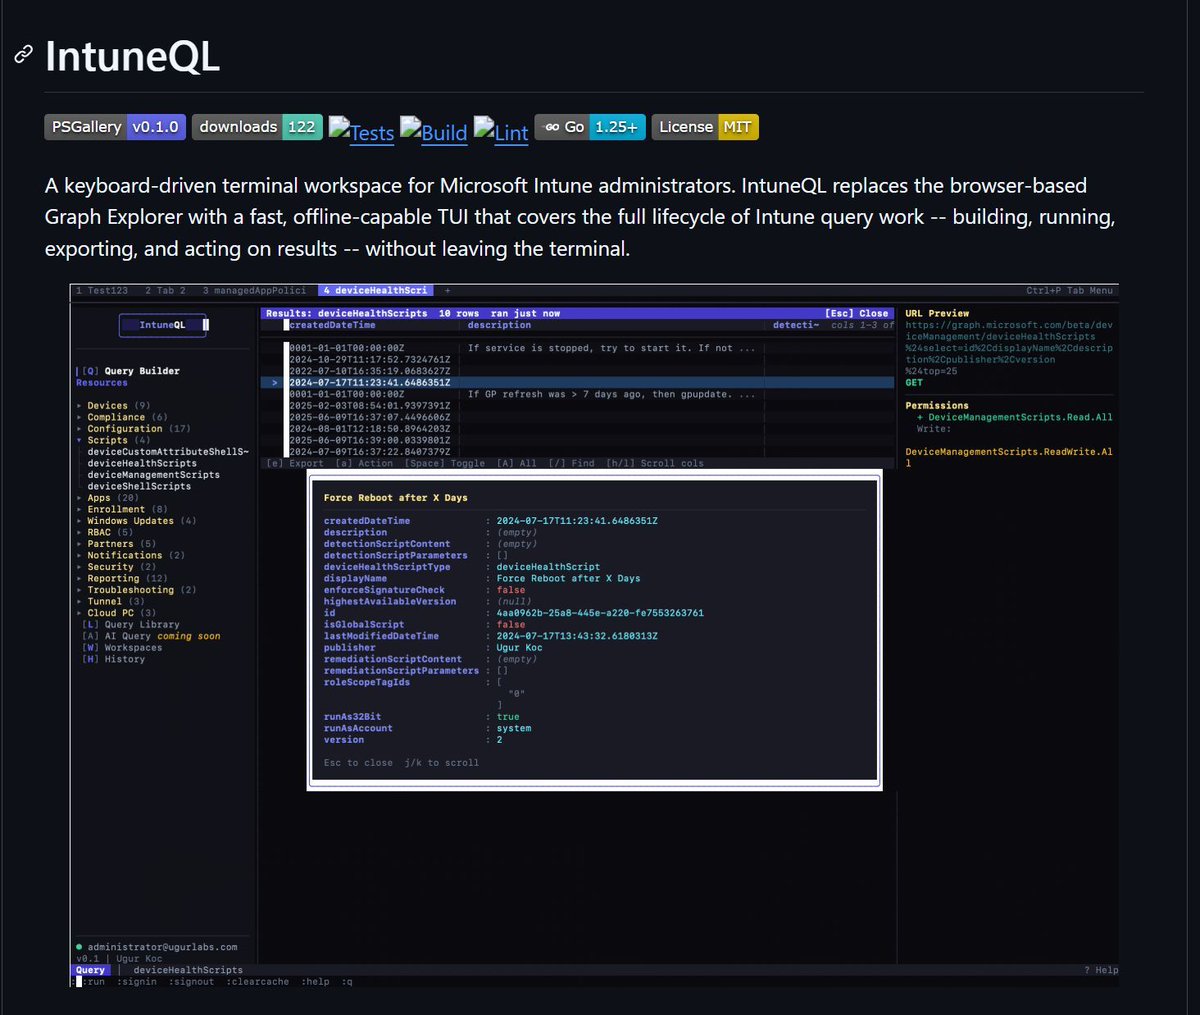The image size is (1200, 1015).
Task: Expand the RBAC (5) arrow
Action: click(x=80, y=533)
